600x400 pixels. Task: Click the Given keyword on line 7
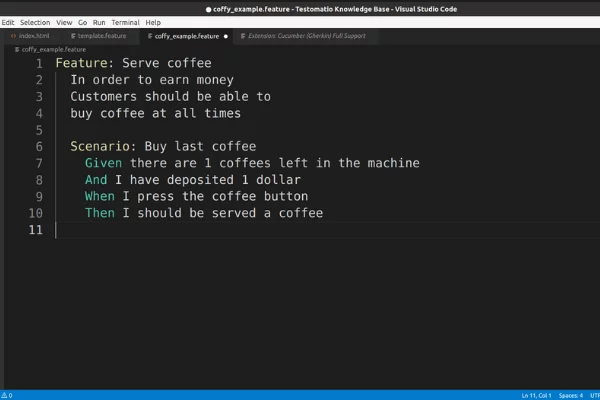click(104, 163)
